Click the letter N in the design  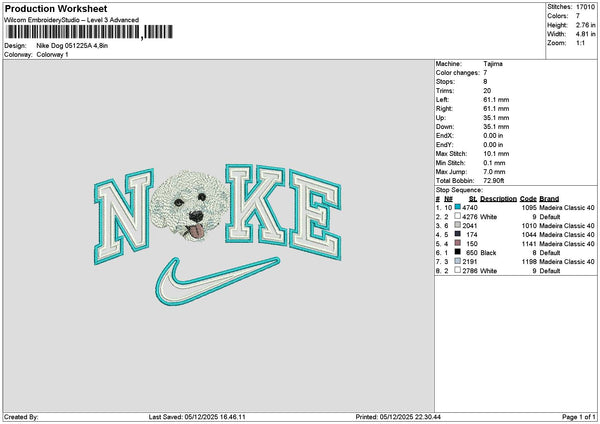point(124,216)
